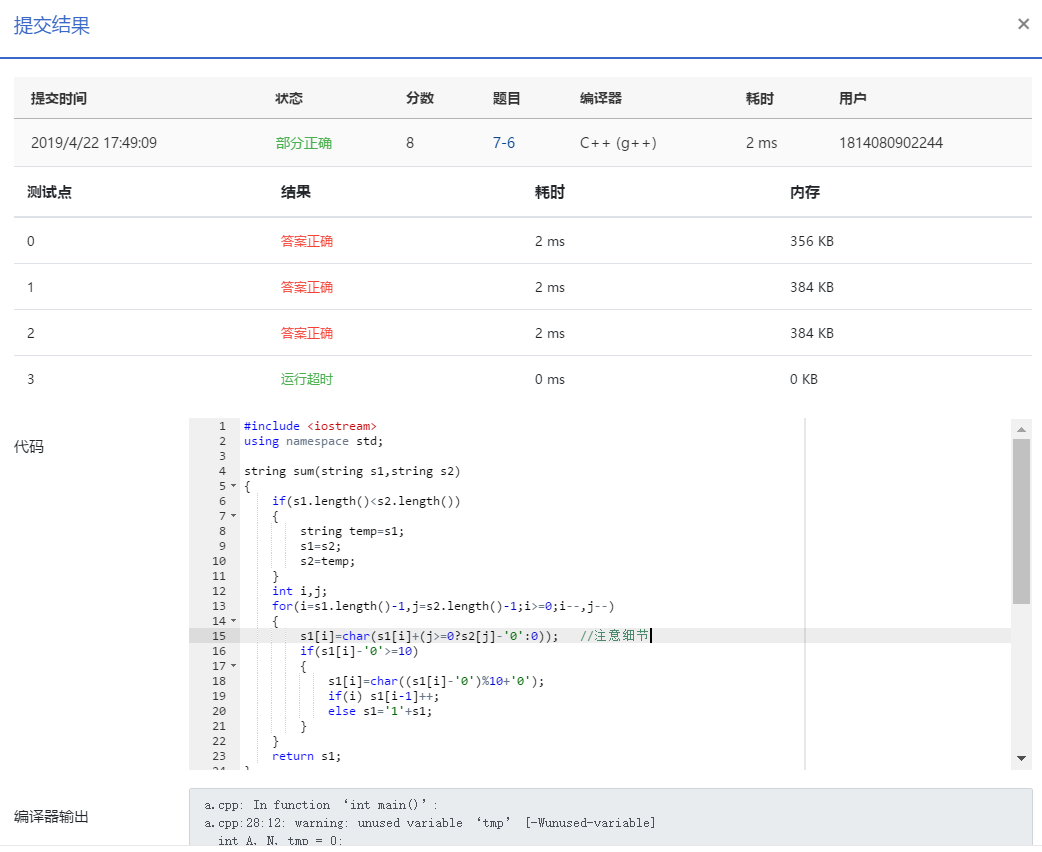Collapse code fold arrow at line 17

[233, 666]
